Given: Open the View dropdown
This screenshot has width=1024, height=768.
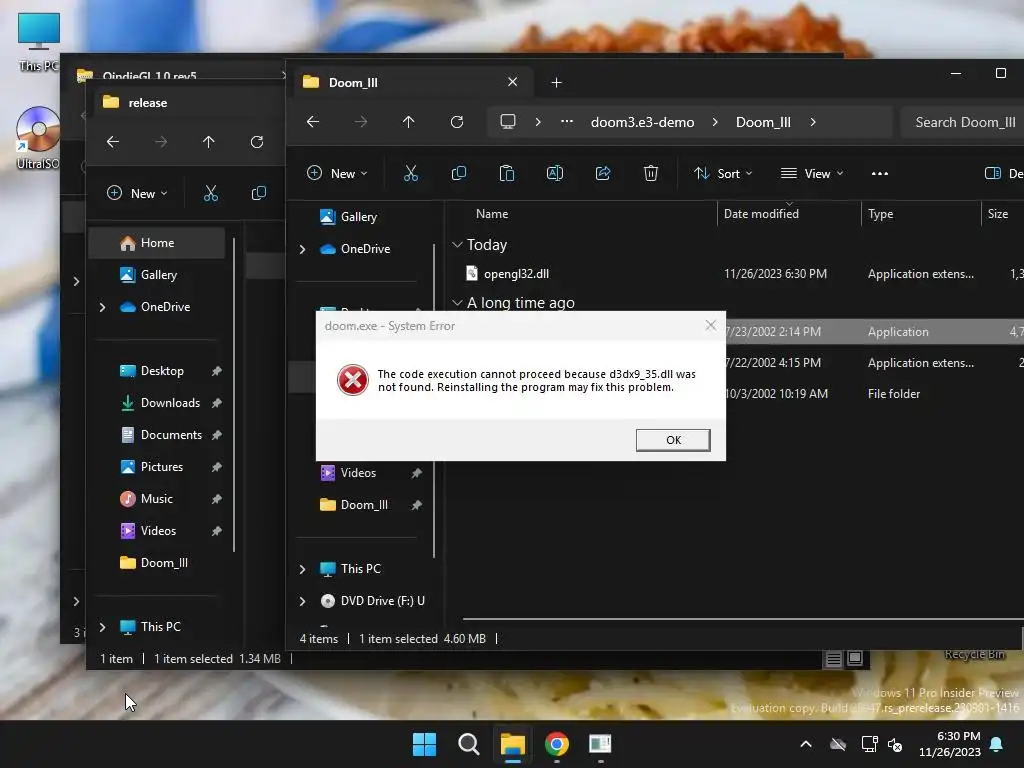Looking at the screenshot, I should tap(812, 173).
